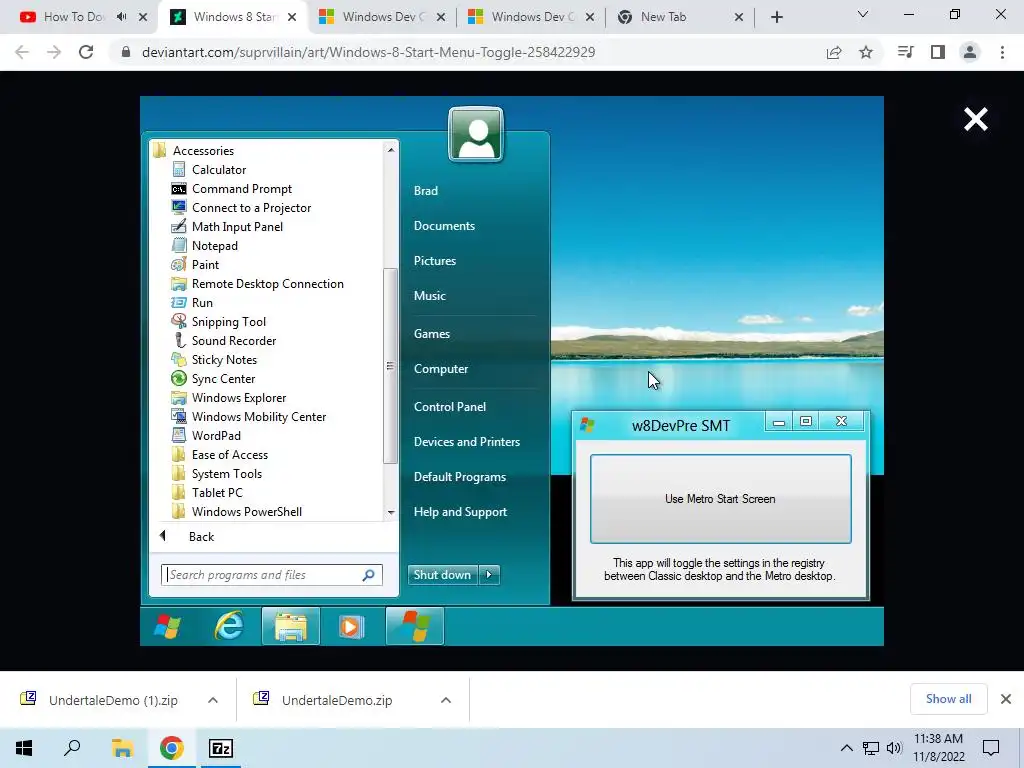Click the folder icon in the pictured taskbar
Viewport: 1024px width, 768px height.
pos(291,626)
